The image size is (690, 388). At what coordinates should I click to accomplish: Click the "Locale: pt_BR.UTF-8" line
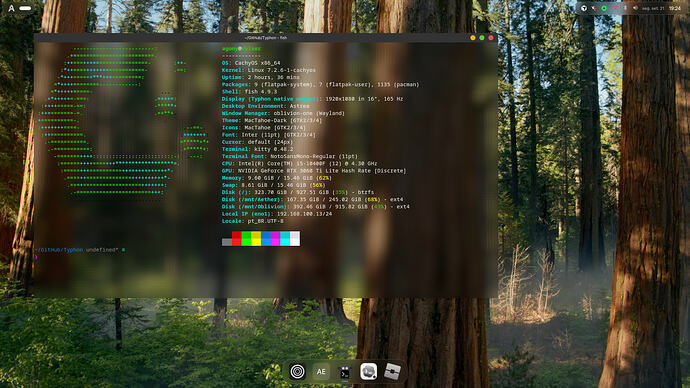pos(253,221)
